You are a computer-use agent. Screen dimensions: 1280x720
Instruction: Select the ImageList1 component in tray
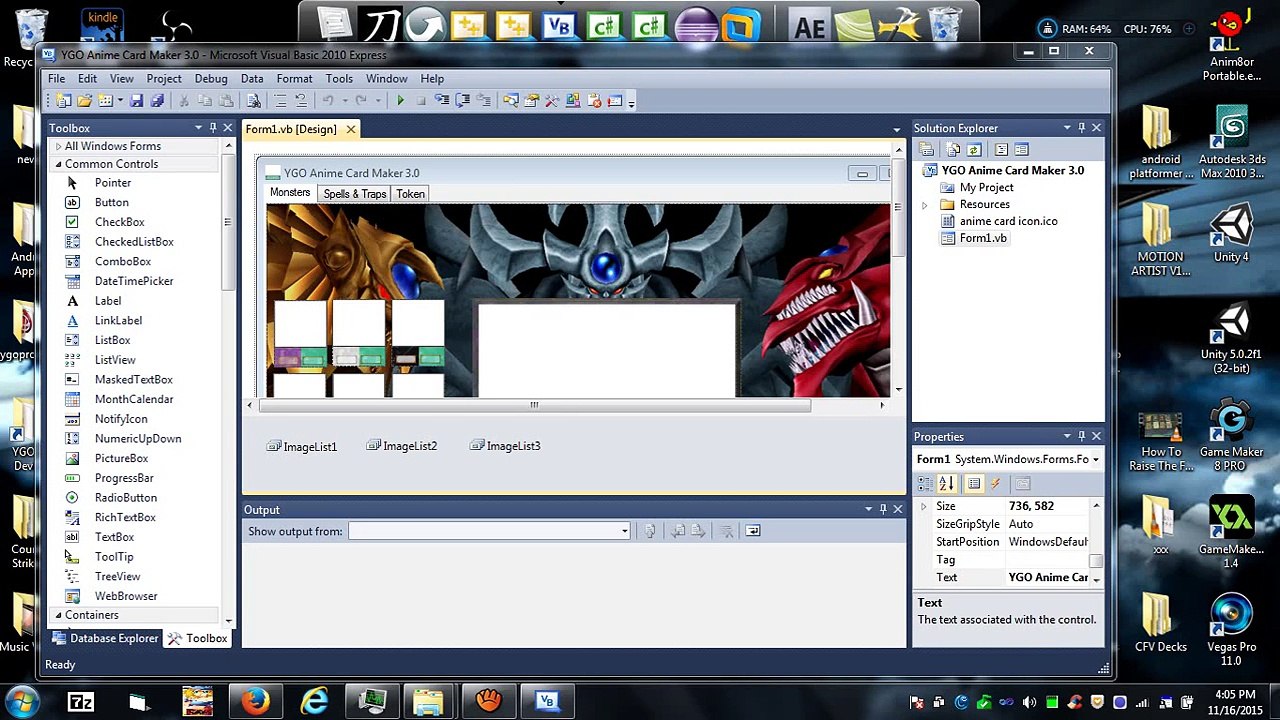302,447
